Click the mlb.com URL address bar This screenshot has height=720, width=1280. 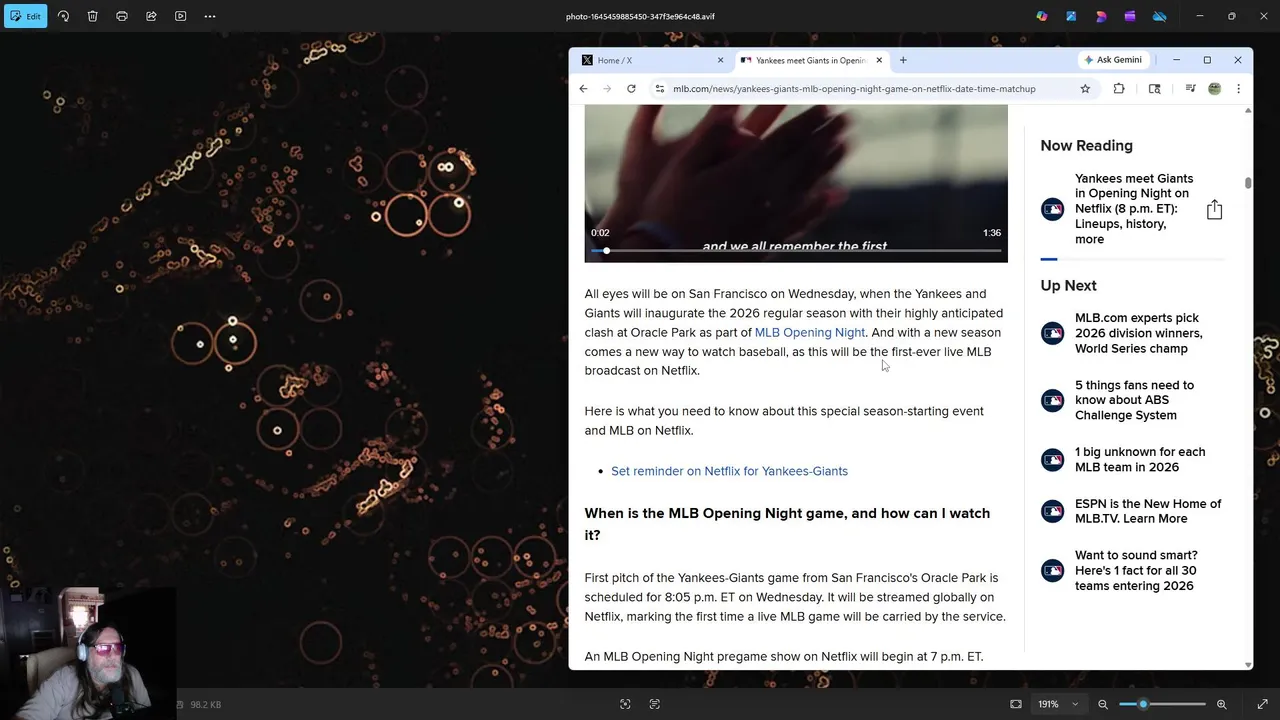point(854,89)
